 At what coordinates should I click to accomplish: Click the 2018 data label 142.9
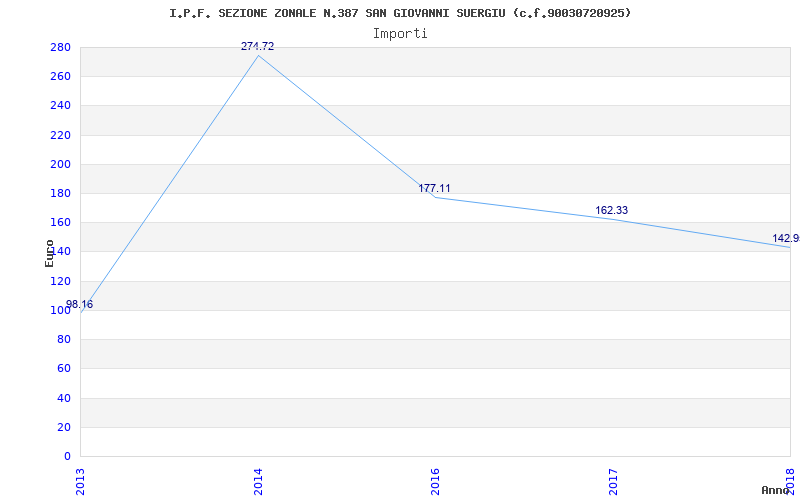click(786, 238)
